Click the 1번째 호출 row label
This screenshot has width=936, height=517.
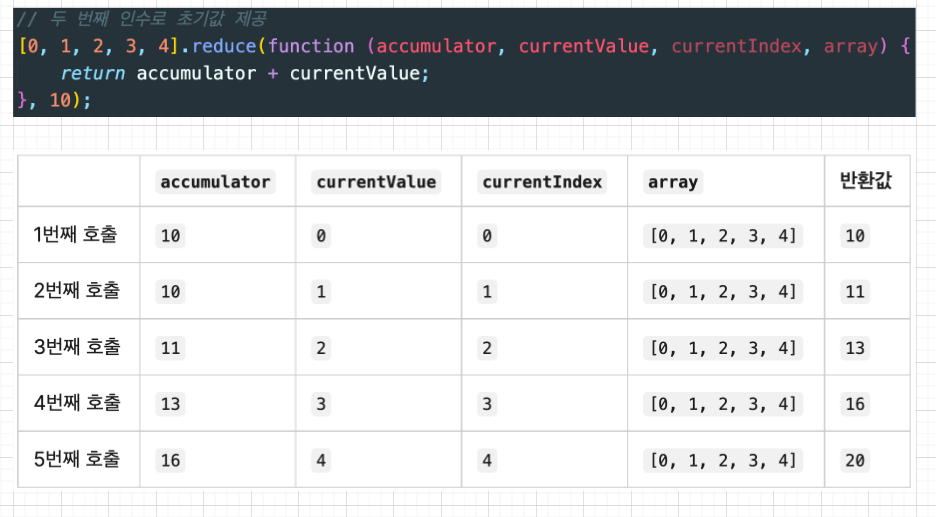[76, 235]
